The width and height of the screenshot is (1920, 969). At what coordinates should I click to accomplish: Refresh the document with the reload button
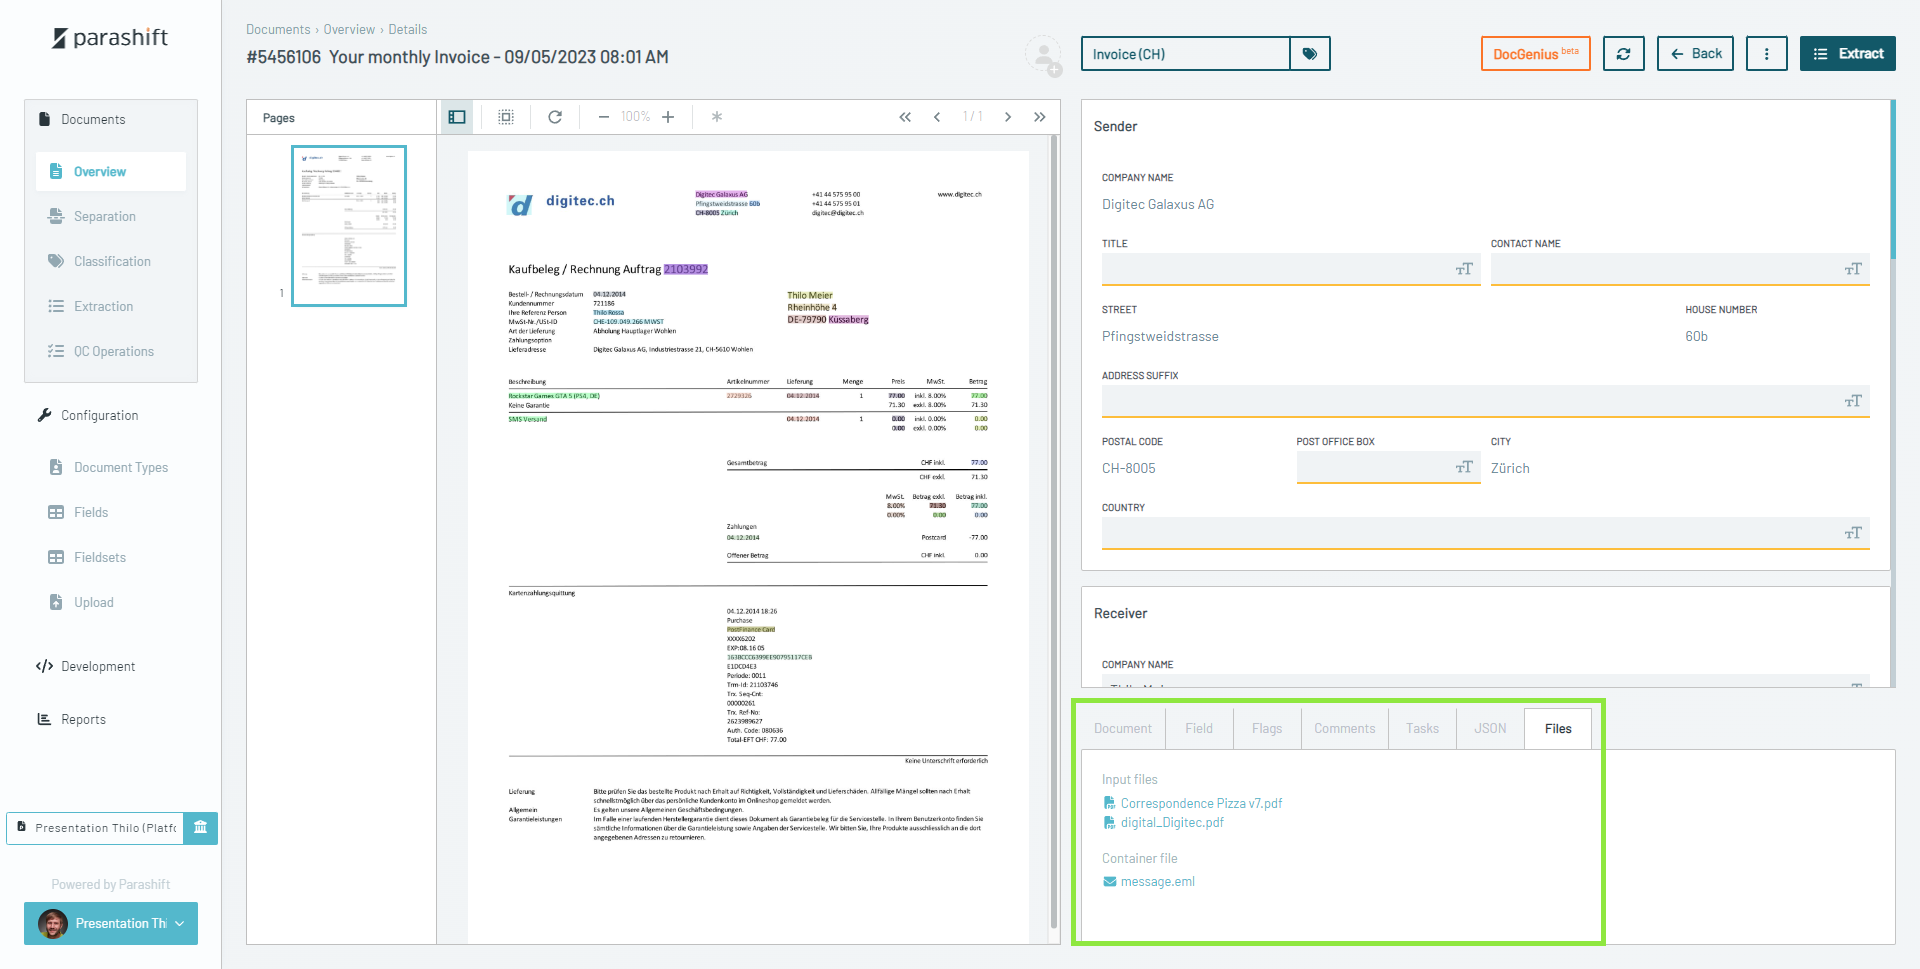[1624, 54]
